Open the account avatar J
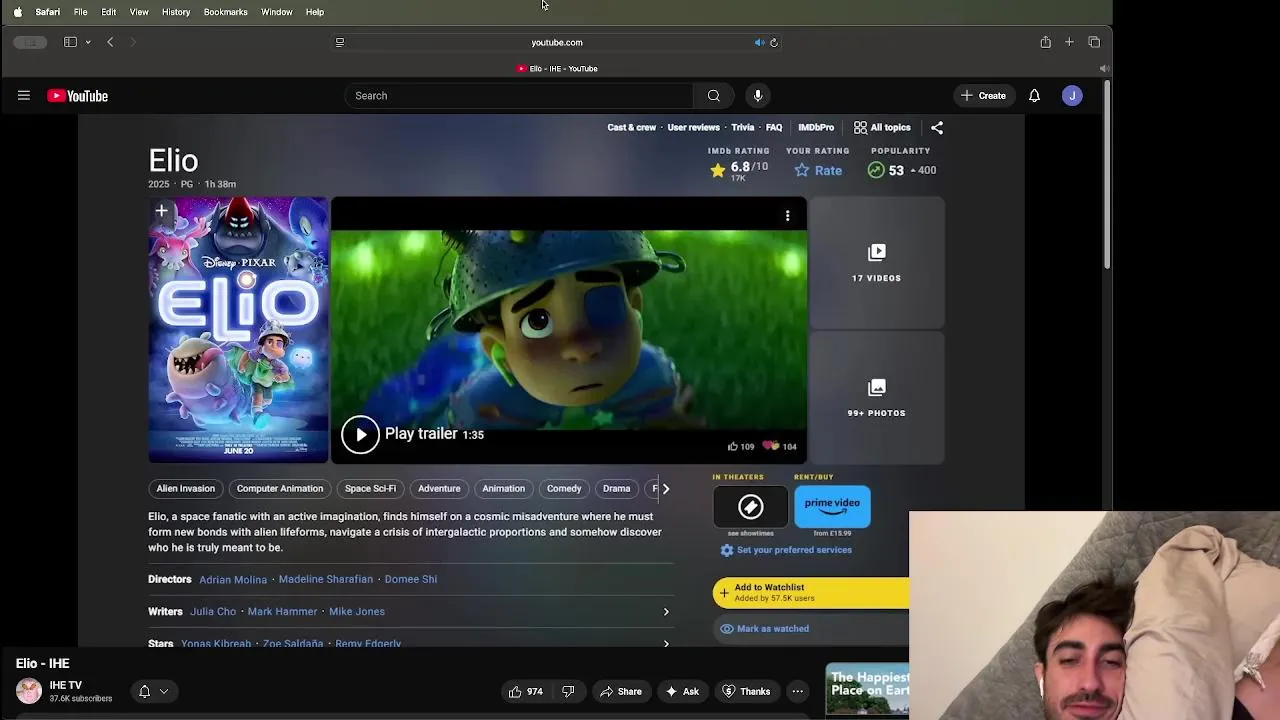This screenshot has width=1280, height=720. [1072, 96]
